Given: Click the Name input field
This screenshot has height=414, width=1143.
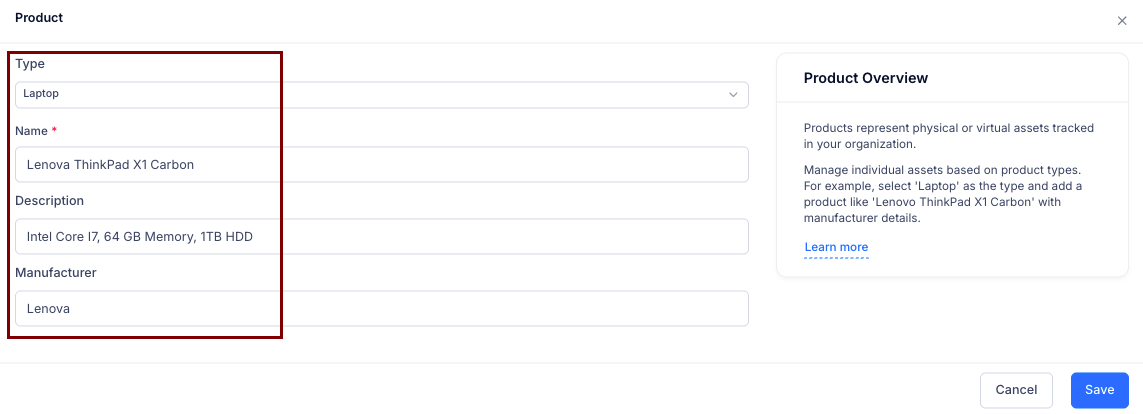Looking at the screenshot, I should pos(380,165).
